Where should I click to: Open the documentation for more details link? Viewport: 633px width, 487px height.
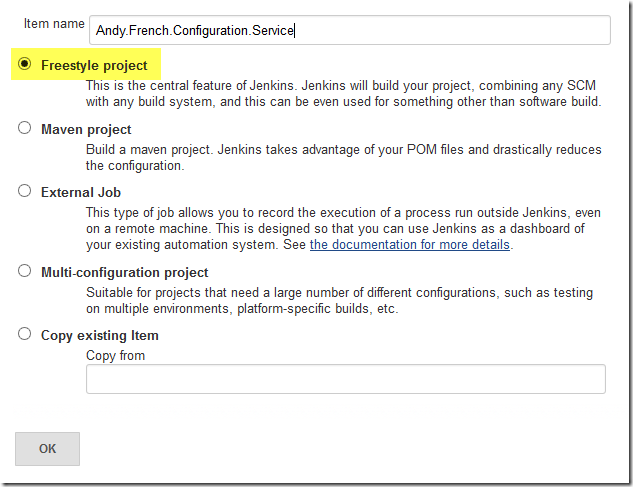(410, 245)
